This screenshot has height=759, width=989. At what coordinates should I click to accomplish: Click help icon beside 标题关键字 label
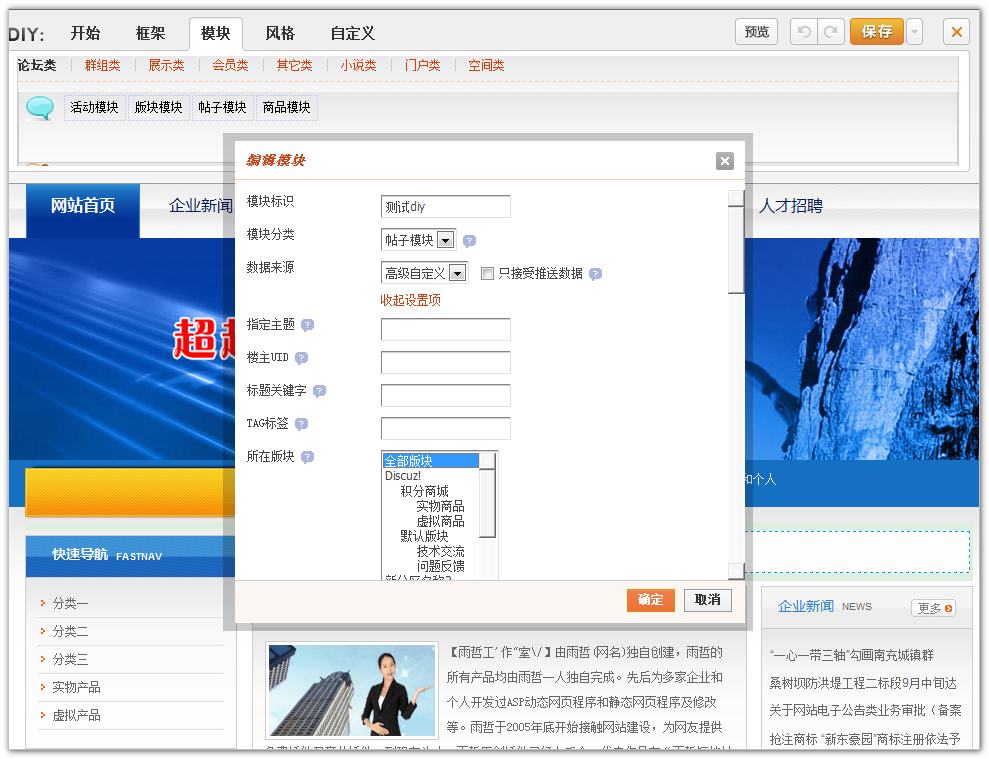coord(319,391)
